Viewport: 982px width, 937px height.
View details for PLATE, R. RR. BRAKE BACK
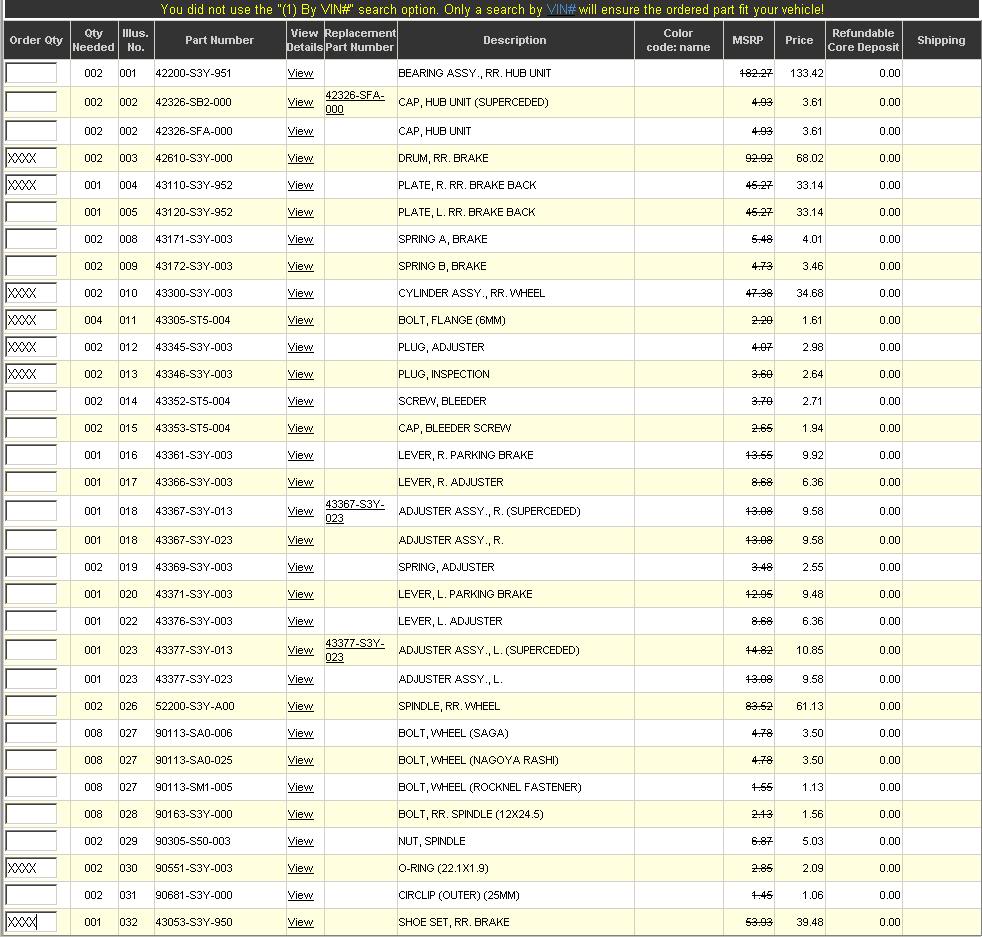pos(300,185)
